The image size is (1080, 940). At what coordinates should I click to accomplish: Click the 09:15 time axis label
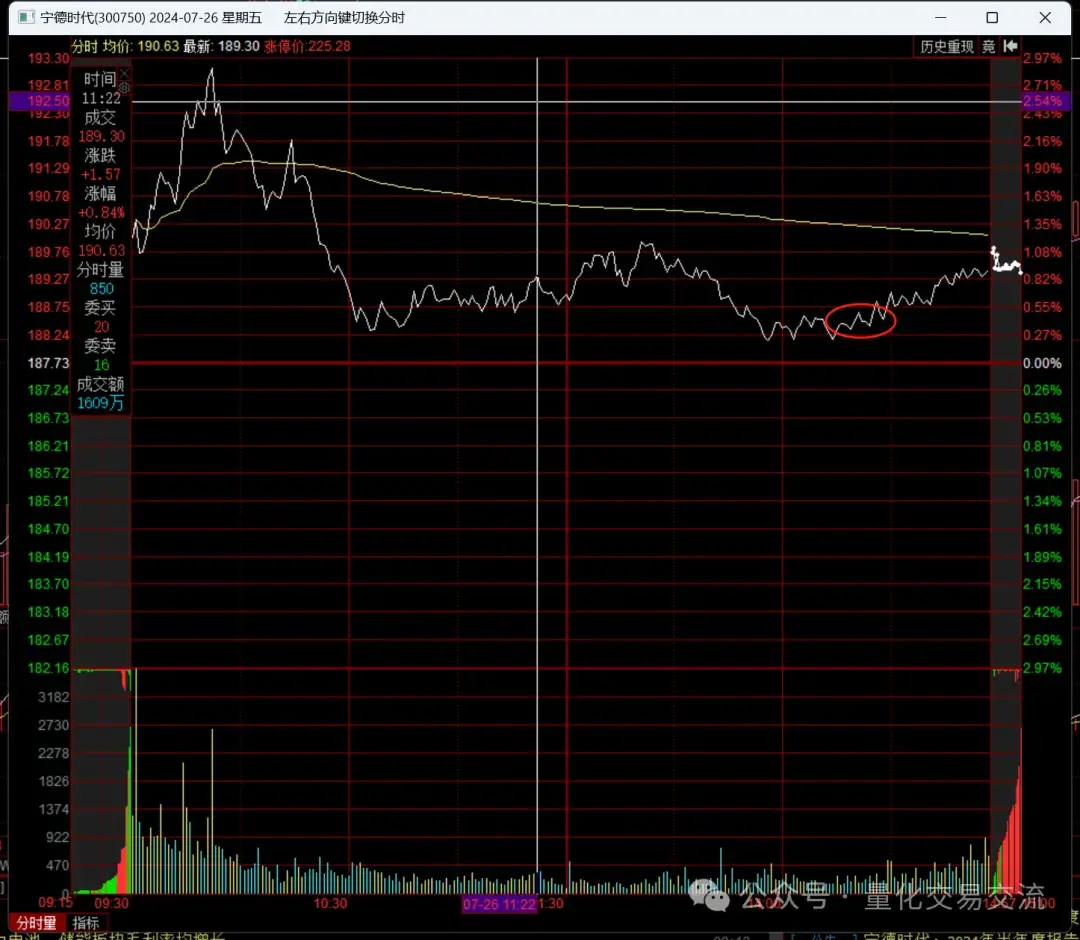(x=56, y=903)
